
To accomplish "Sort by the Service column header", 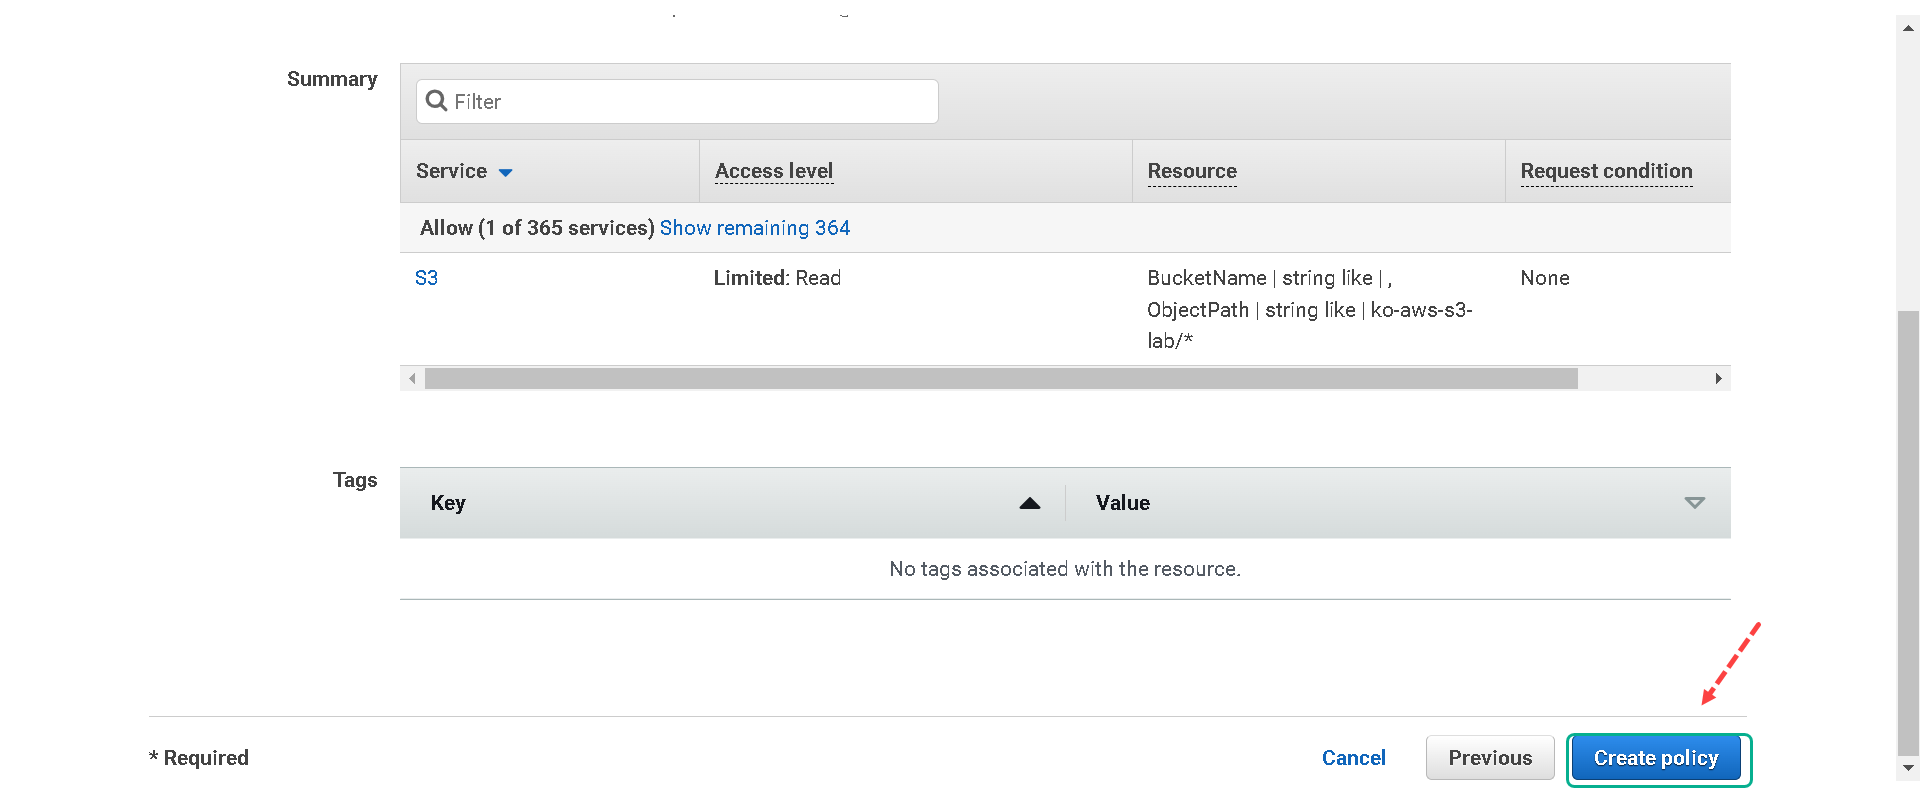I will point(451,171).
